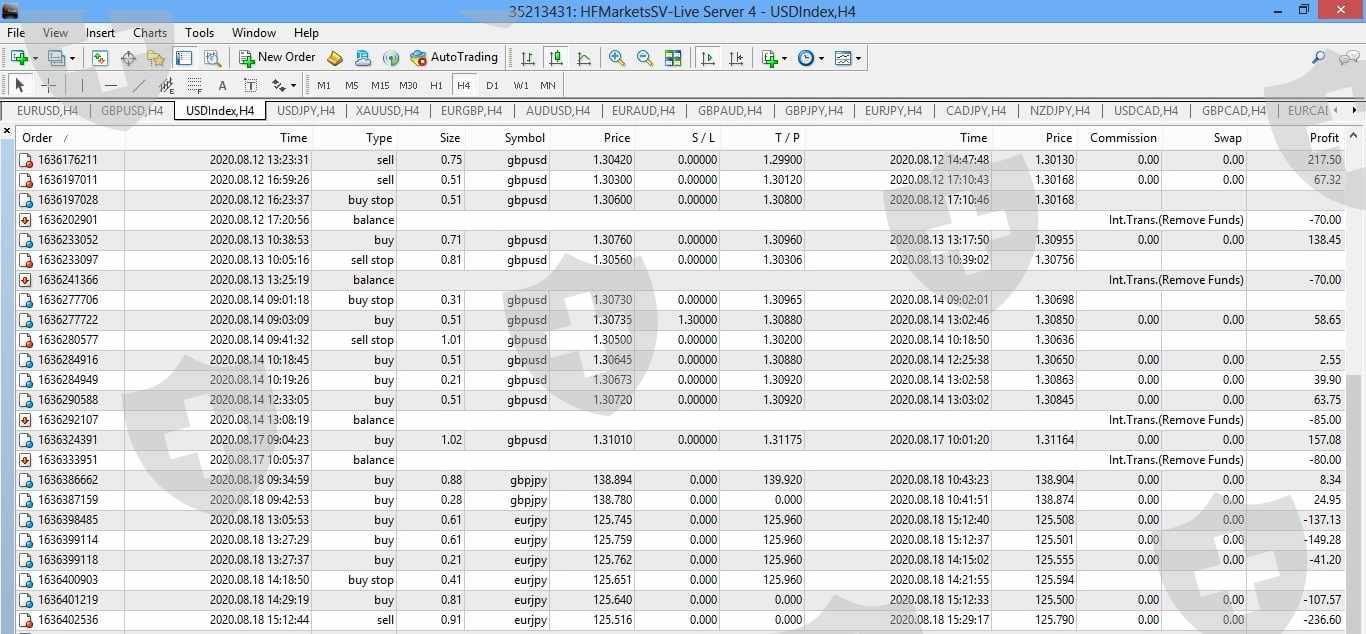1366x634 pixels.
Task: Click the zoom out magnifier icon
Action: pos(645,58)
